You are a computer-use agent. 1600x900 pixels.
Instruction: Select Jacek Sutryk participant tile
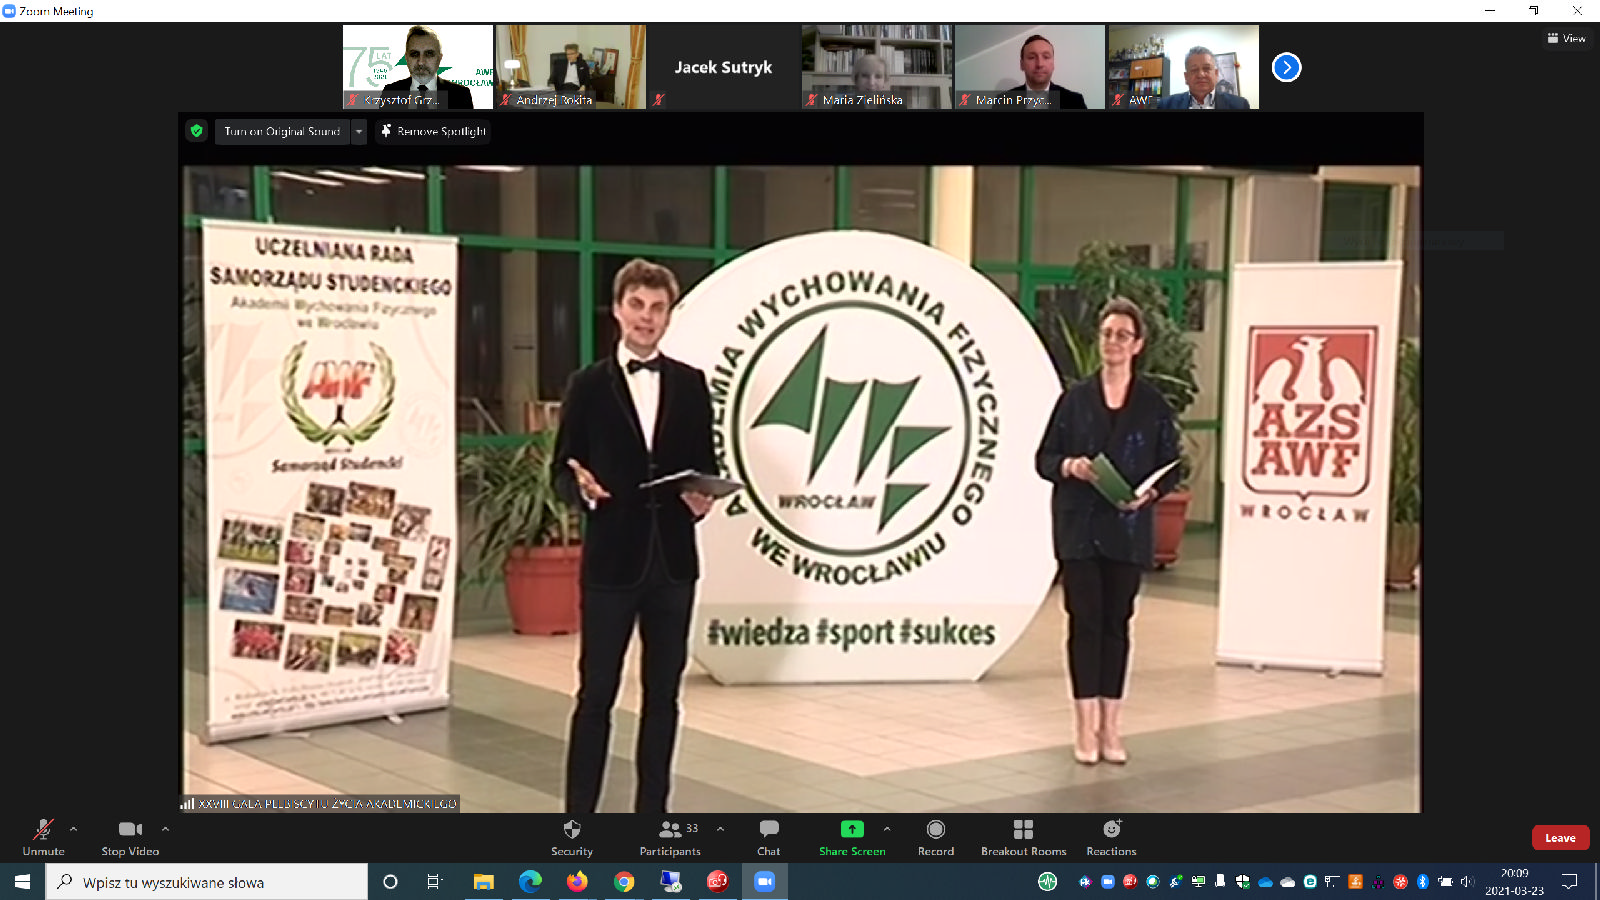coord(724,67)
